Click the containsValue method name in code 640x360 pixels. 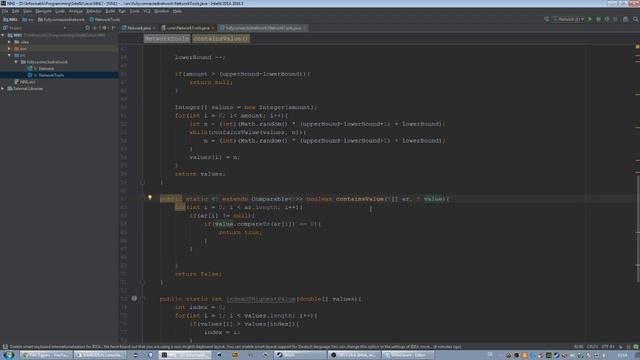pos(360,199)
